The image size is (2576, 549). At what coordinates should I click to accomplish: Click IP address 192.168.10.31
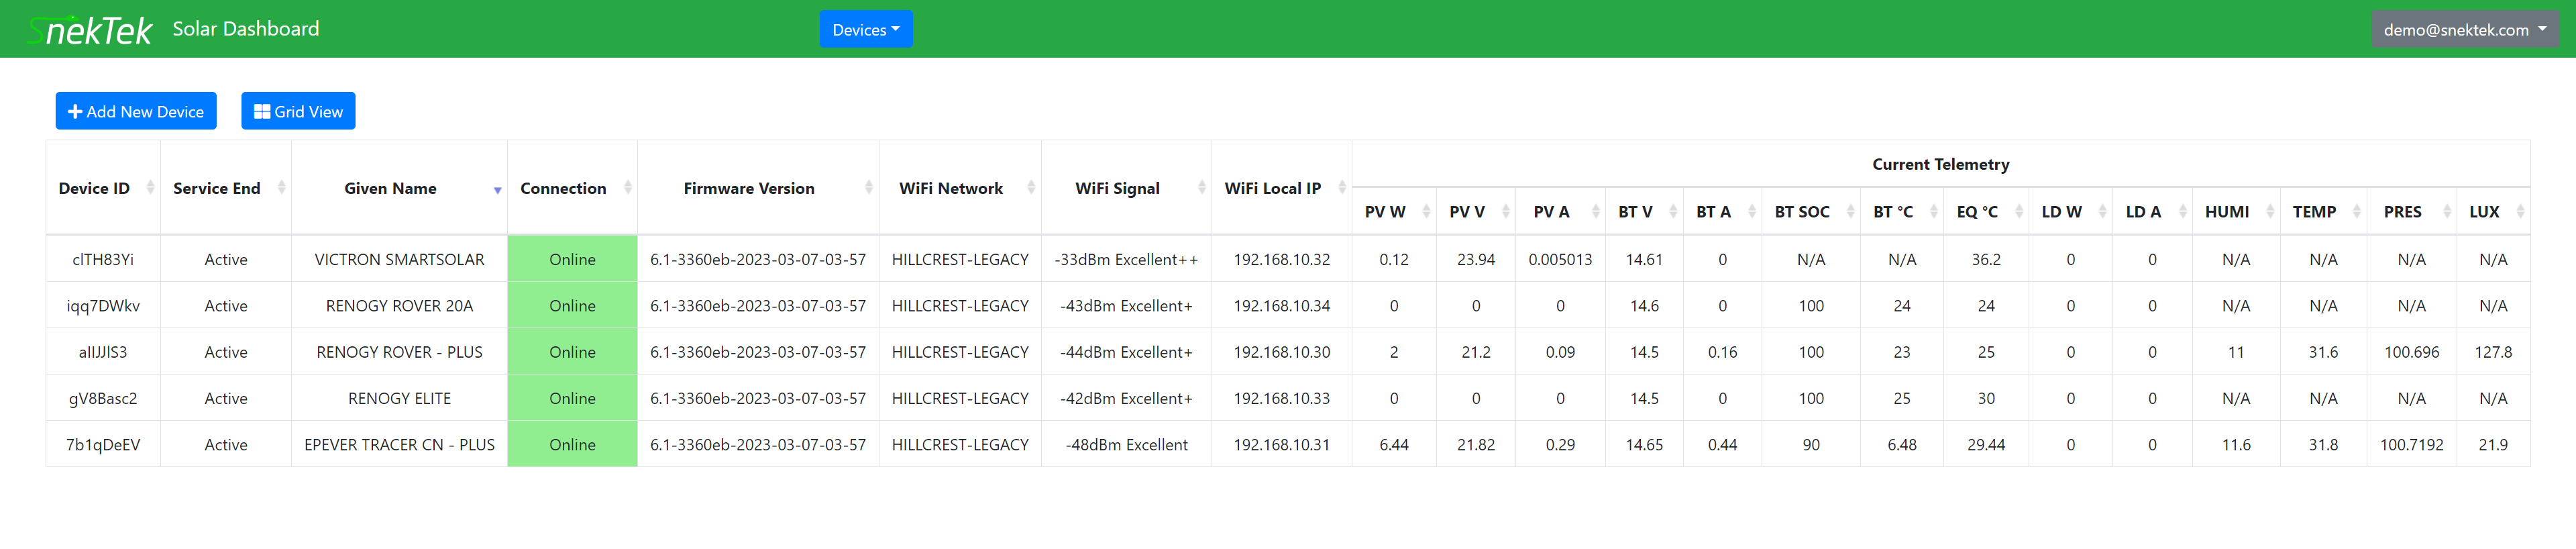pyautogui.click(x=1282, y=445)
